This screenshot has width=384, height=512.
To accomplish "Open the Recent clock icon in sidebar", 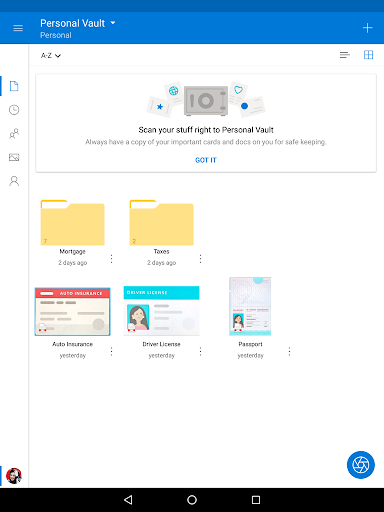I will click(14, 110).
